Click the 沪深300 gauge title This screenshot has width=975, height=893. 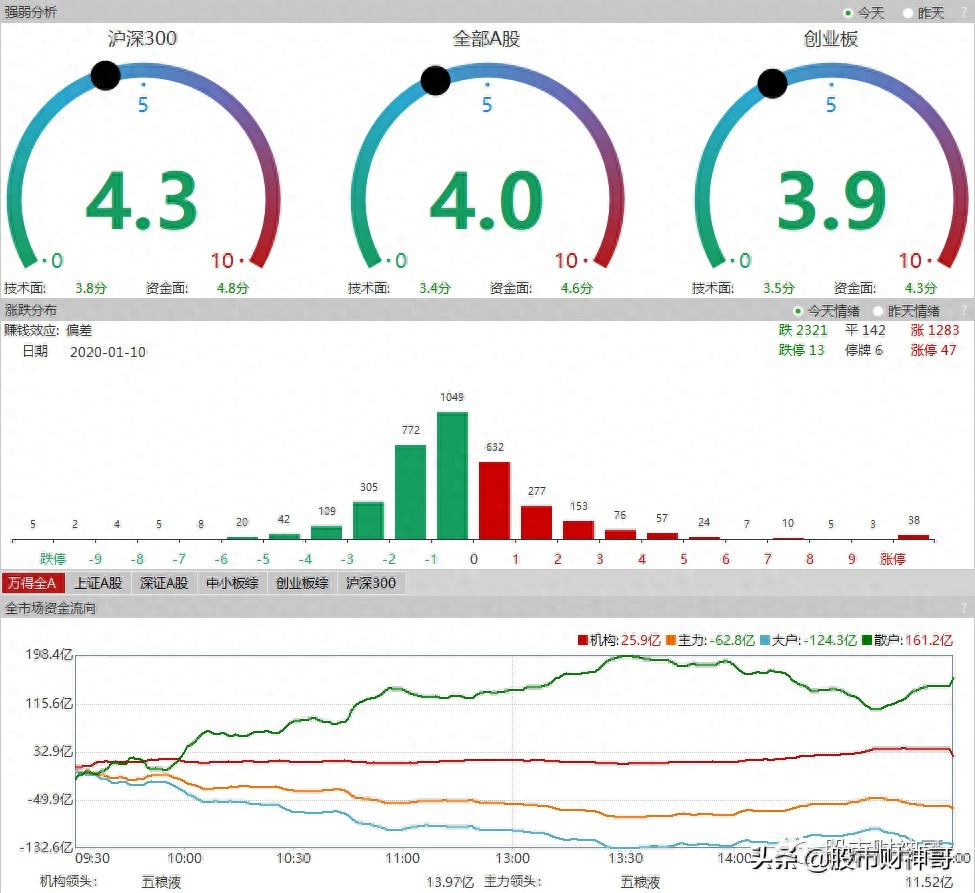tap(142, 39)
